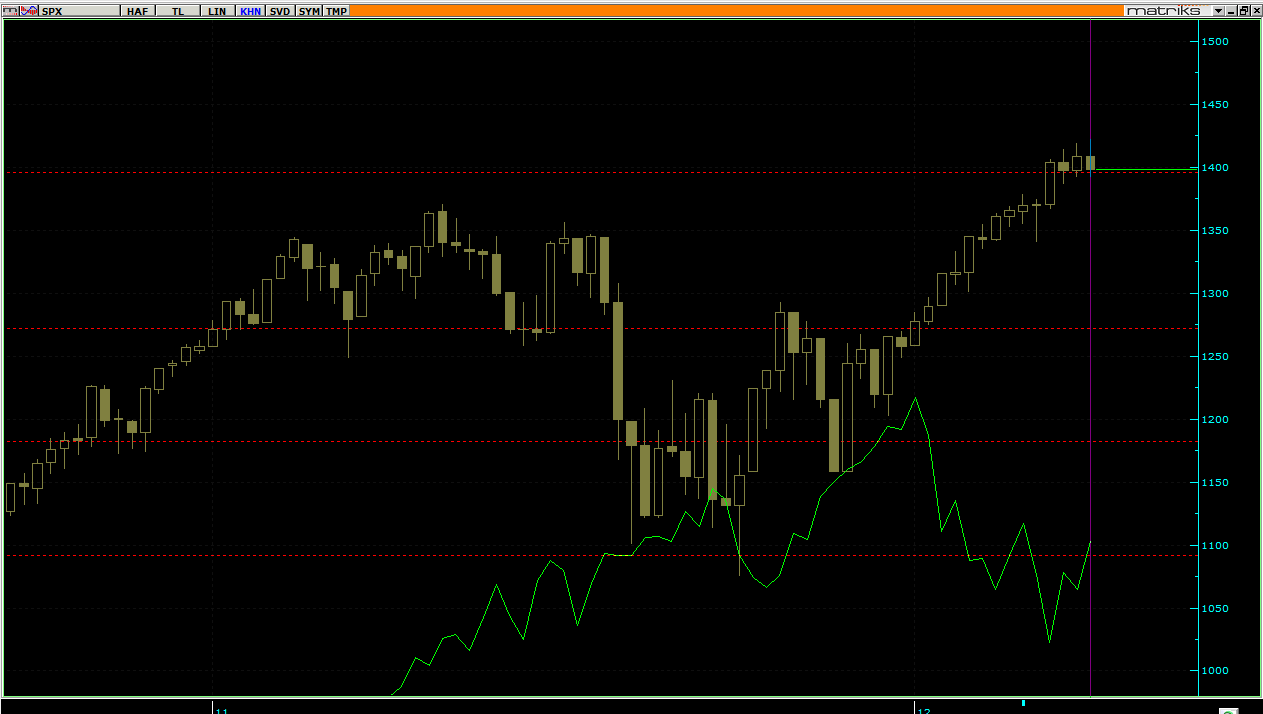Click the last candlestick beside the magenta line
The width and height of the screenshot is (1263, 714).
1090,162
